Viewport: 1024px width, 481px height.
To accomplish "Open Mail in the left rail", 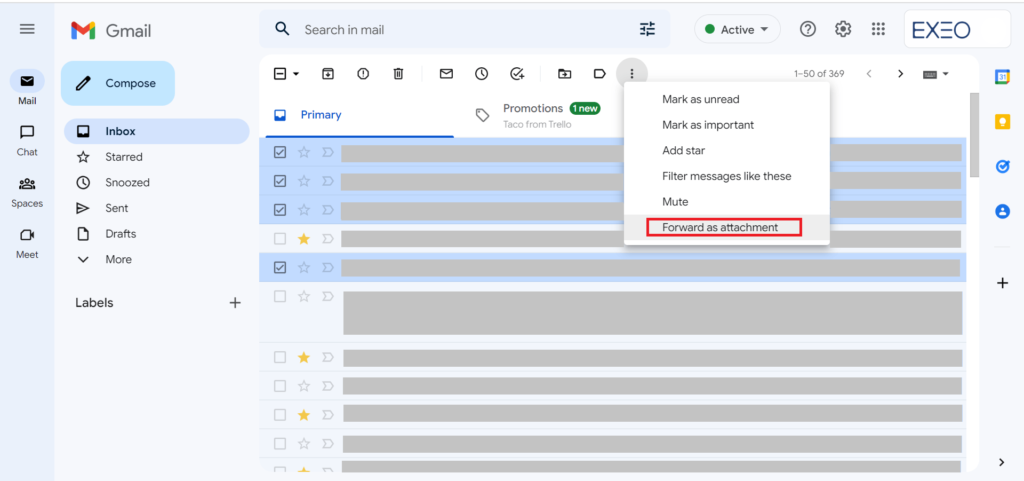I will pos(27,88).
